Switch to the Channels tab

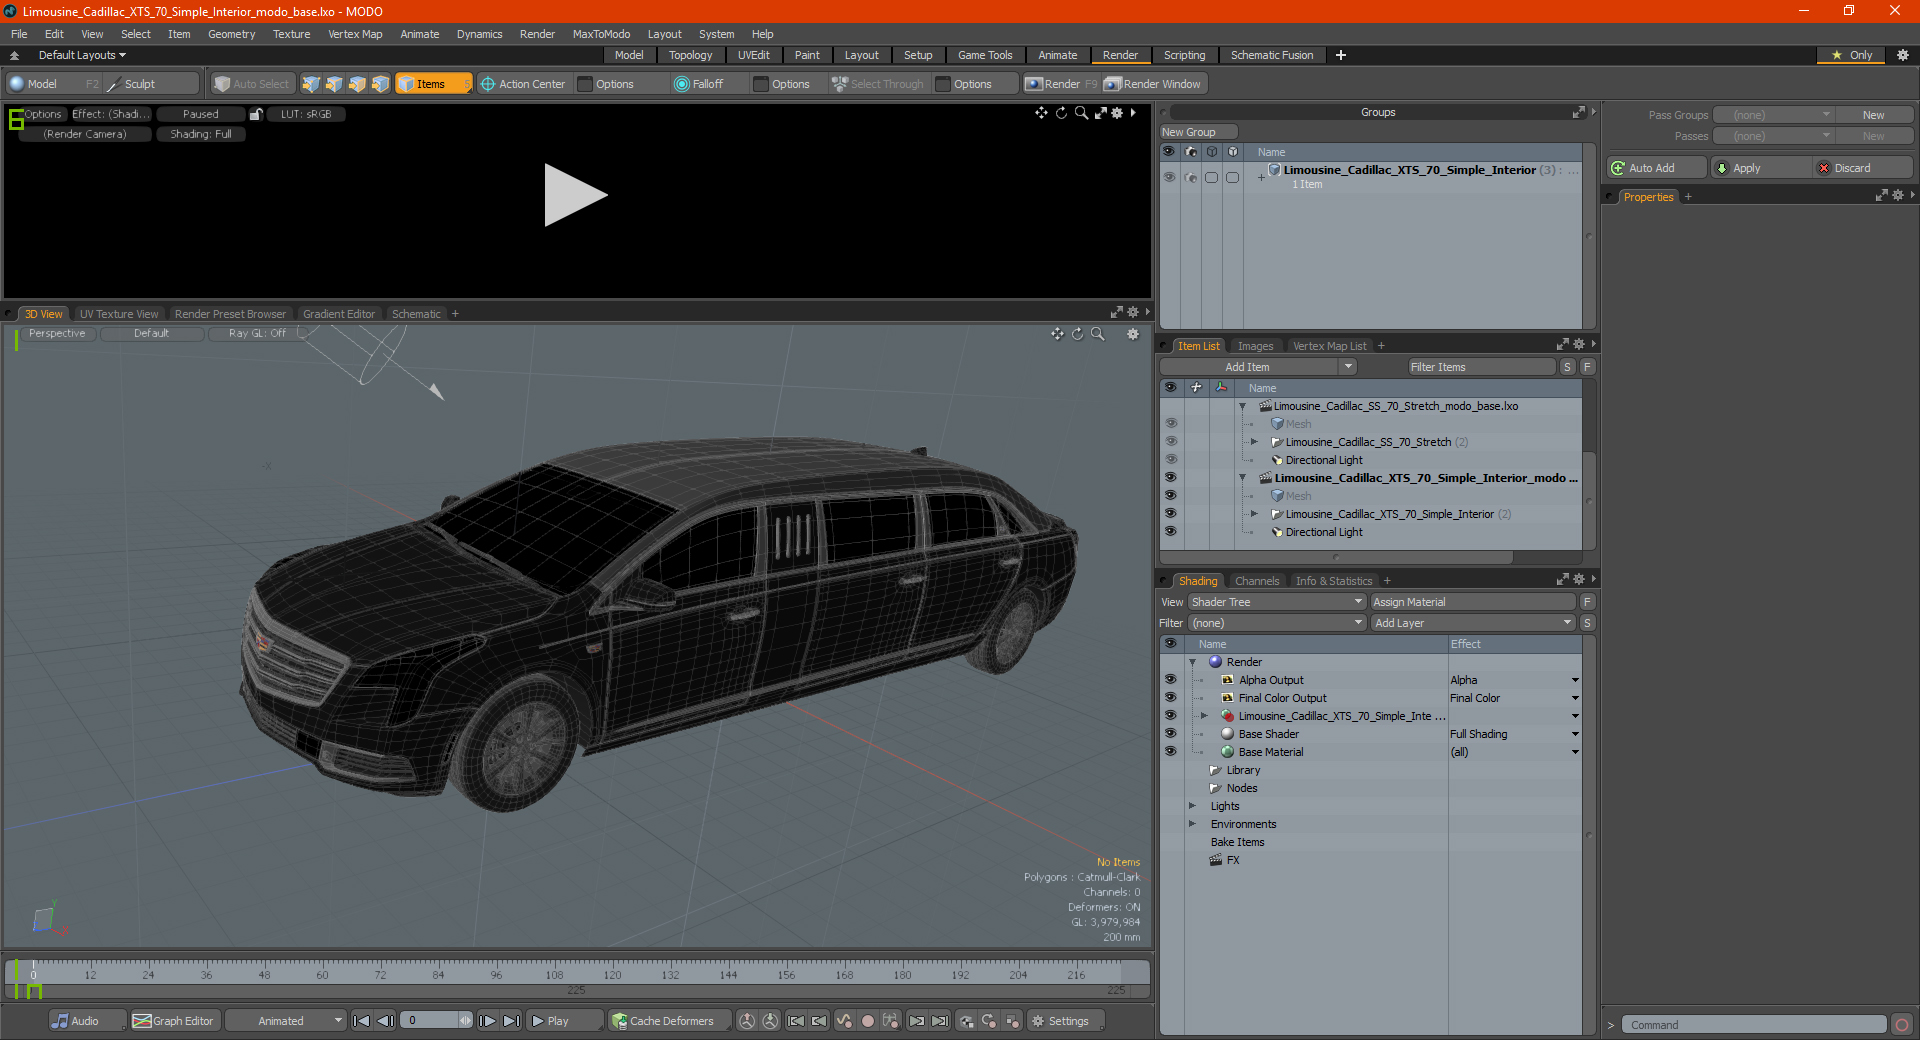point(1256,581)
